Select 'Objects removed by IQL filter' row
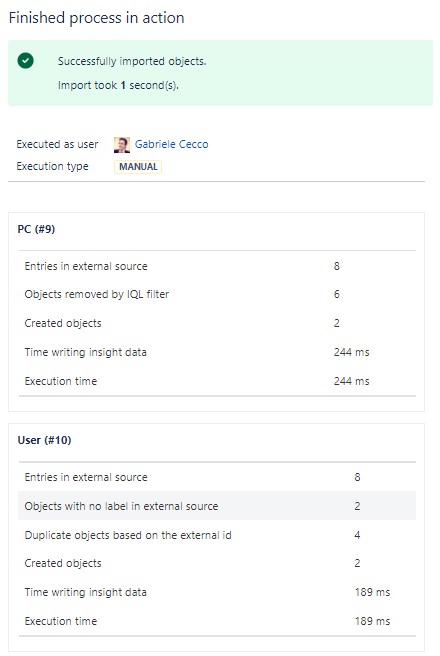The height and width of the screenshot is (656, 440). click(x=217, y=294)
